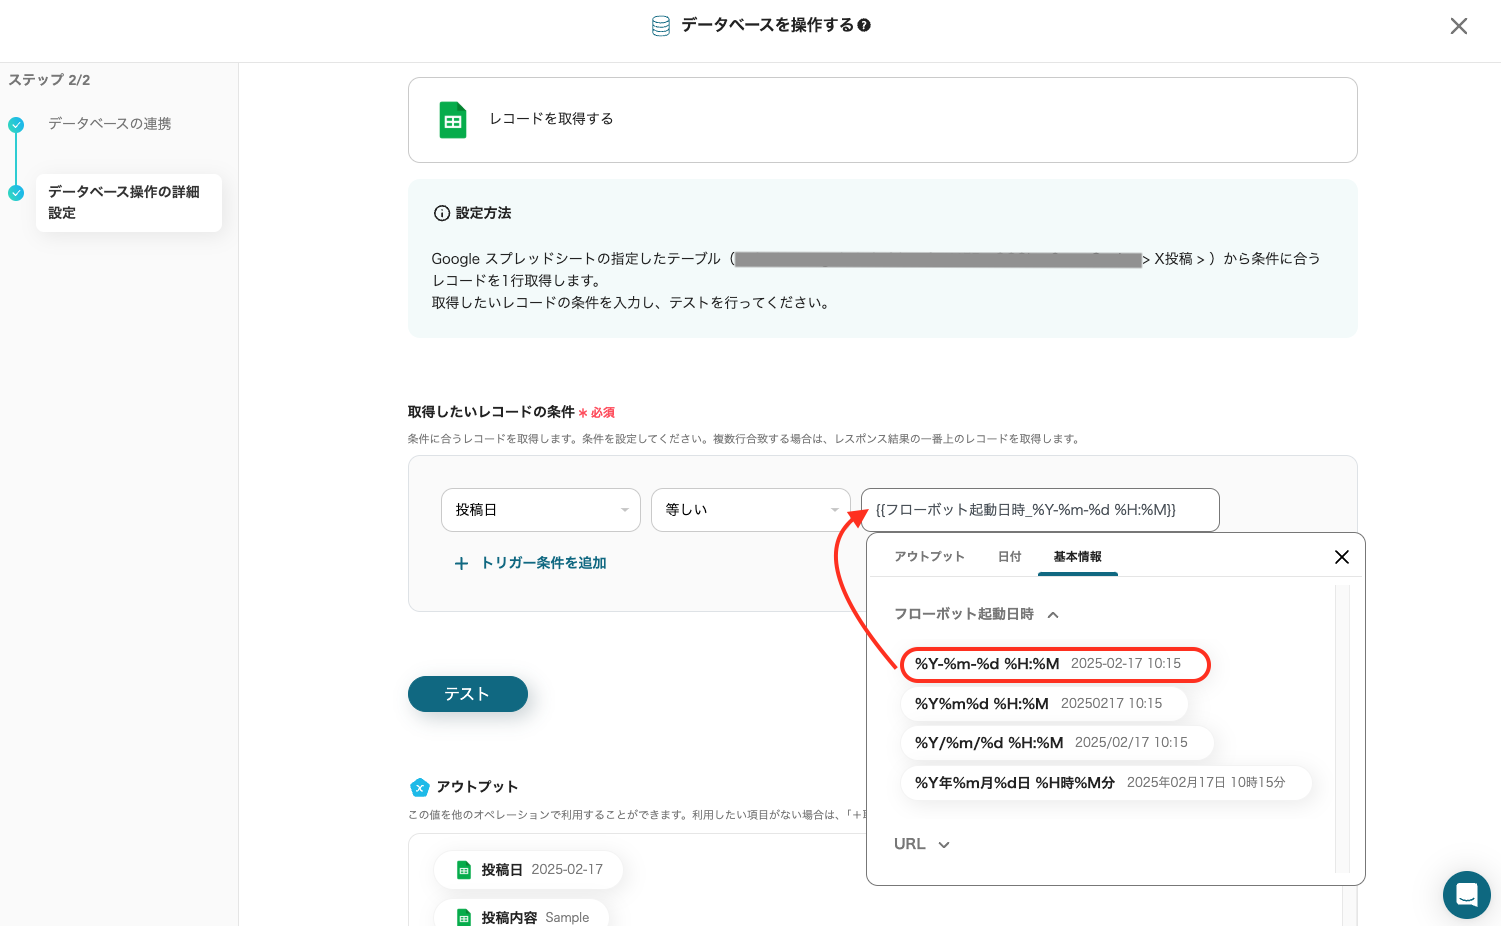Click the ステップ 2/2 label

[49, 80]
